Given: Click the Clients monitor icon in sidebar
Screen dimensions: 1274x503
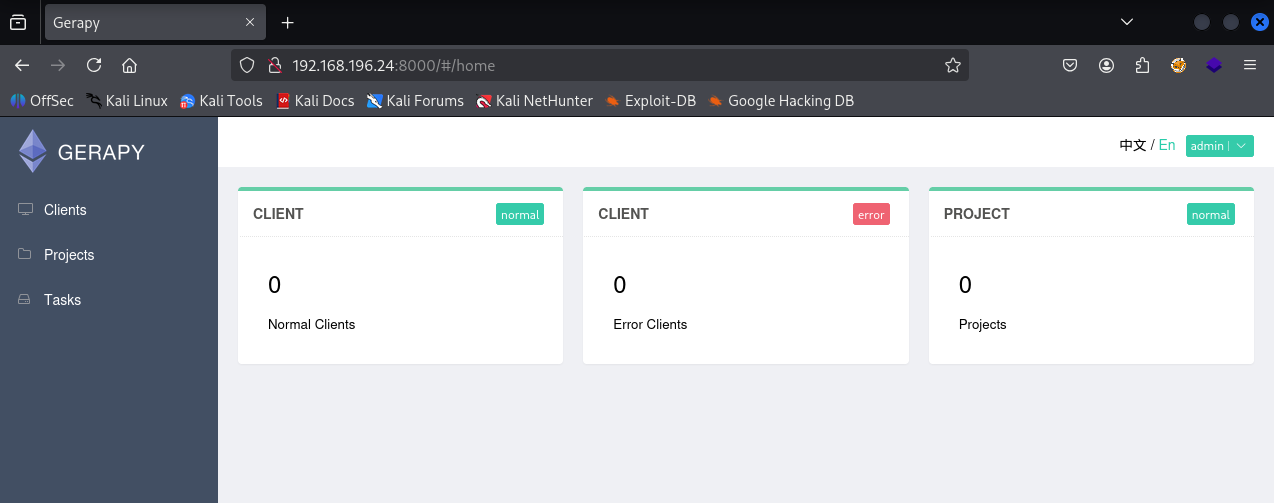Looking at the screenshot, I should point(25,210).
